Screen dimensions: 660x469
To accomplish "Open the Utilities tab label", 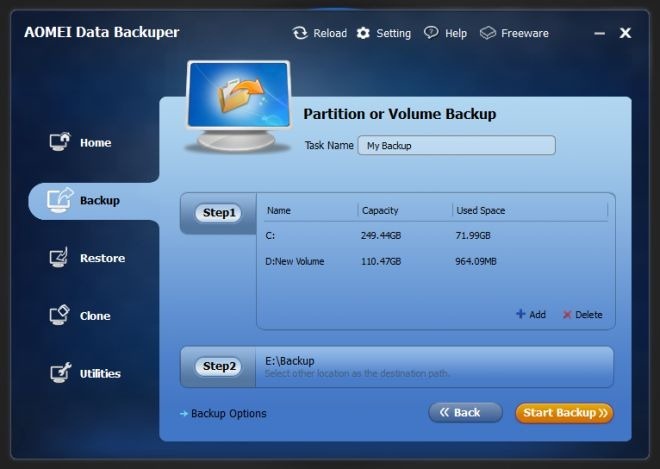I will tap(100, 373).
